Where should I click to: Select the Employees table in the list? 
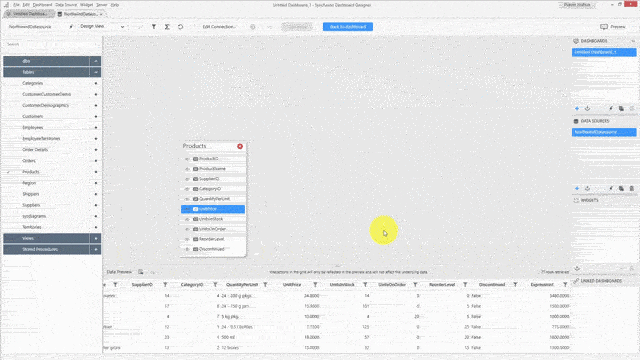(33, 127)
